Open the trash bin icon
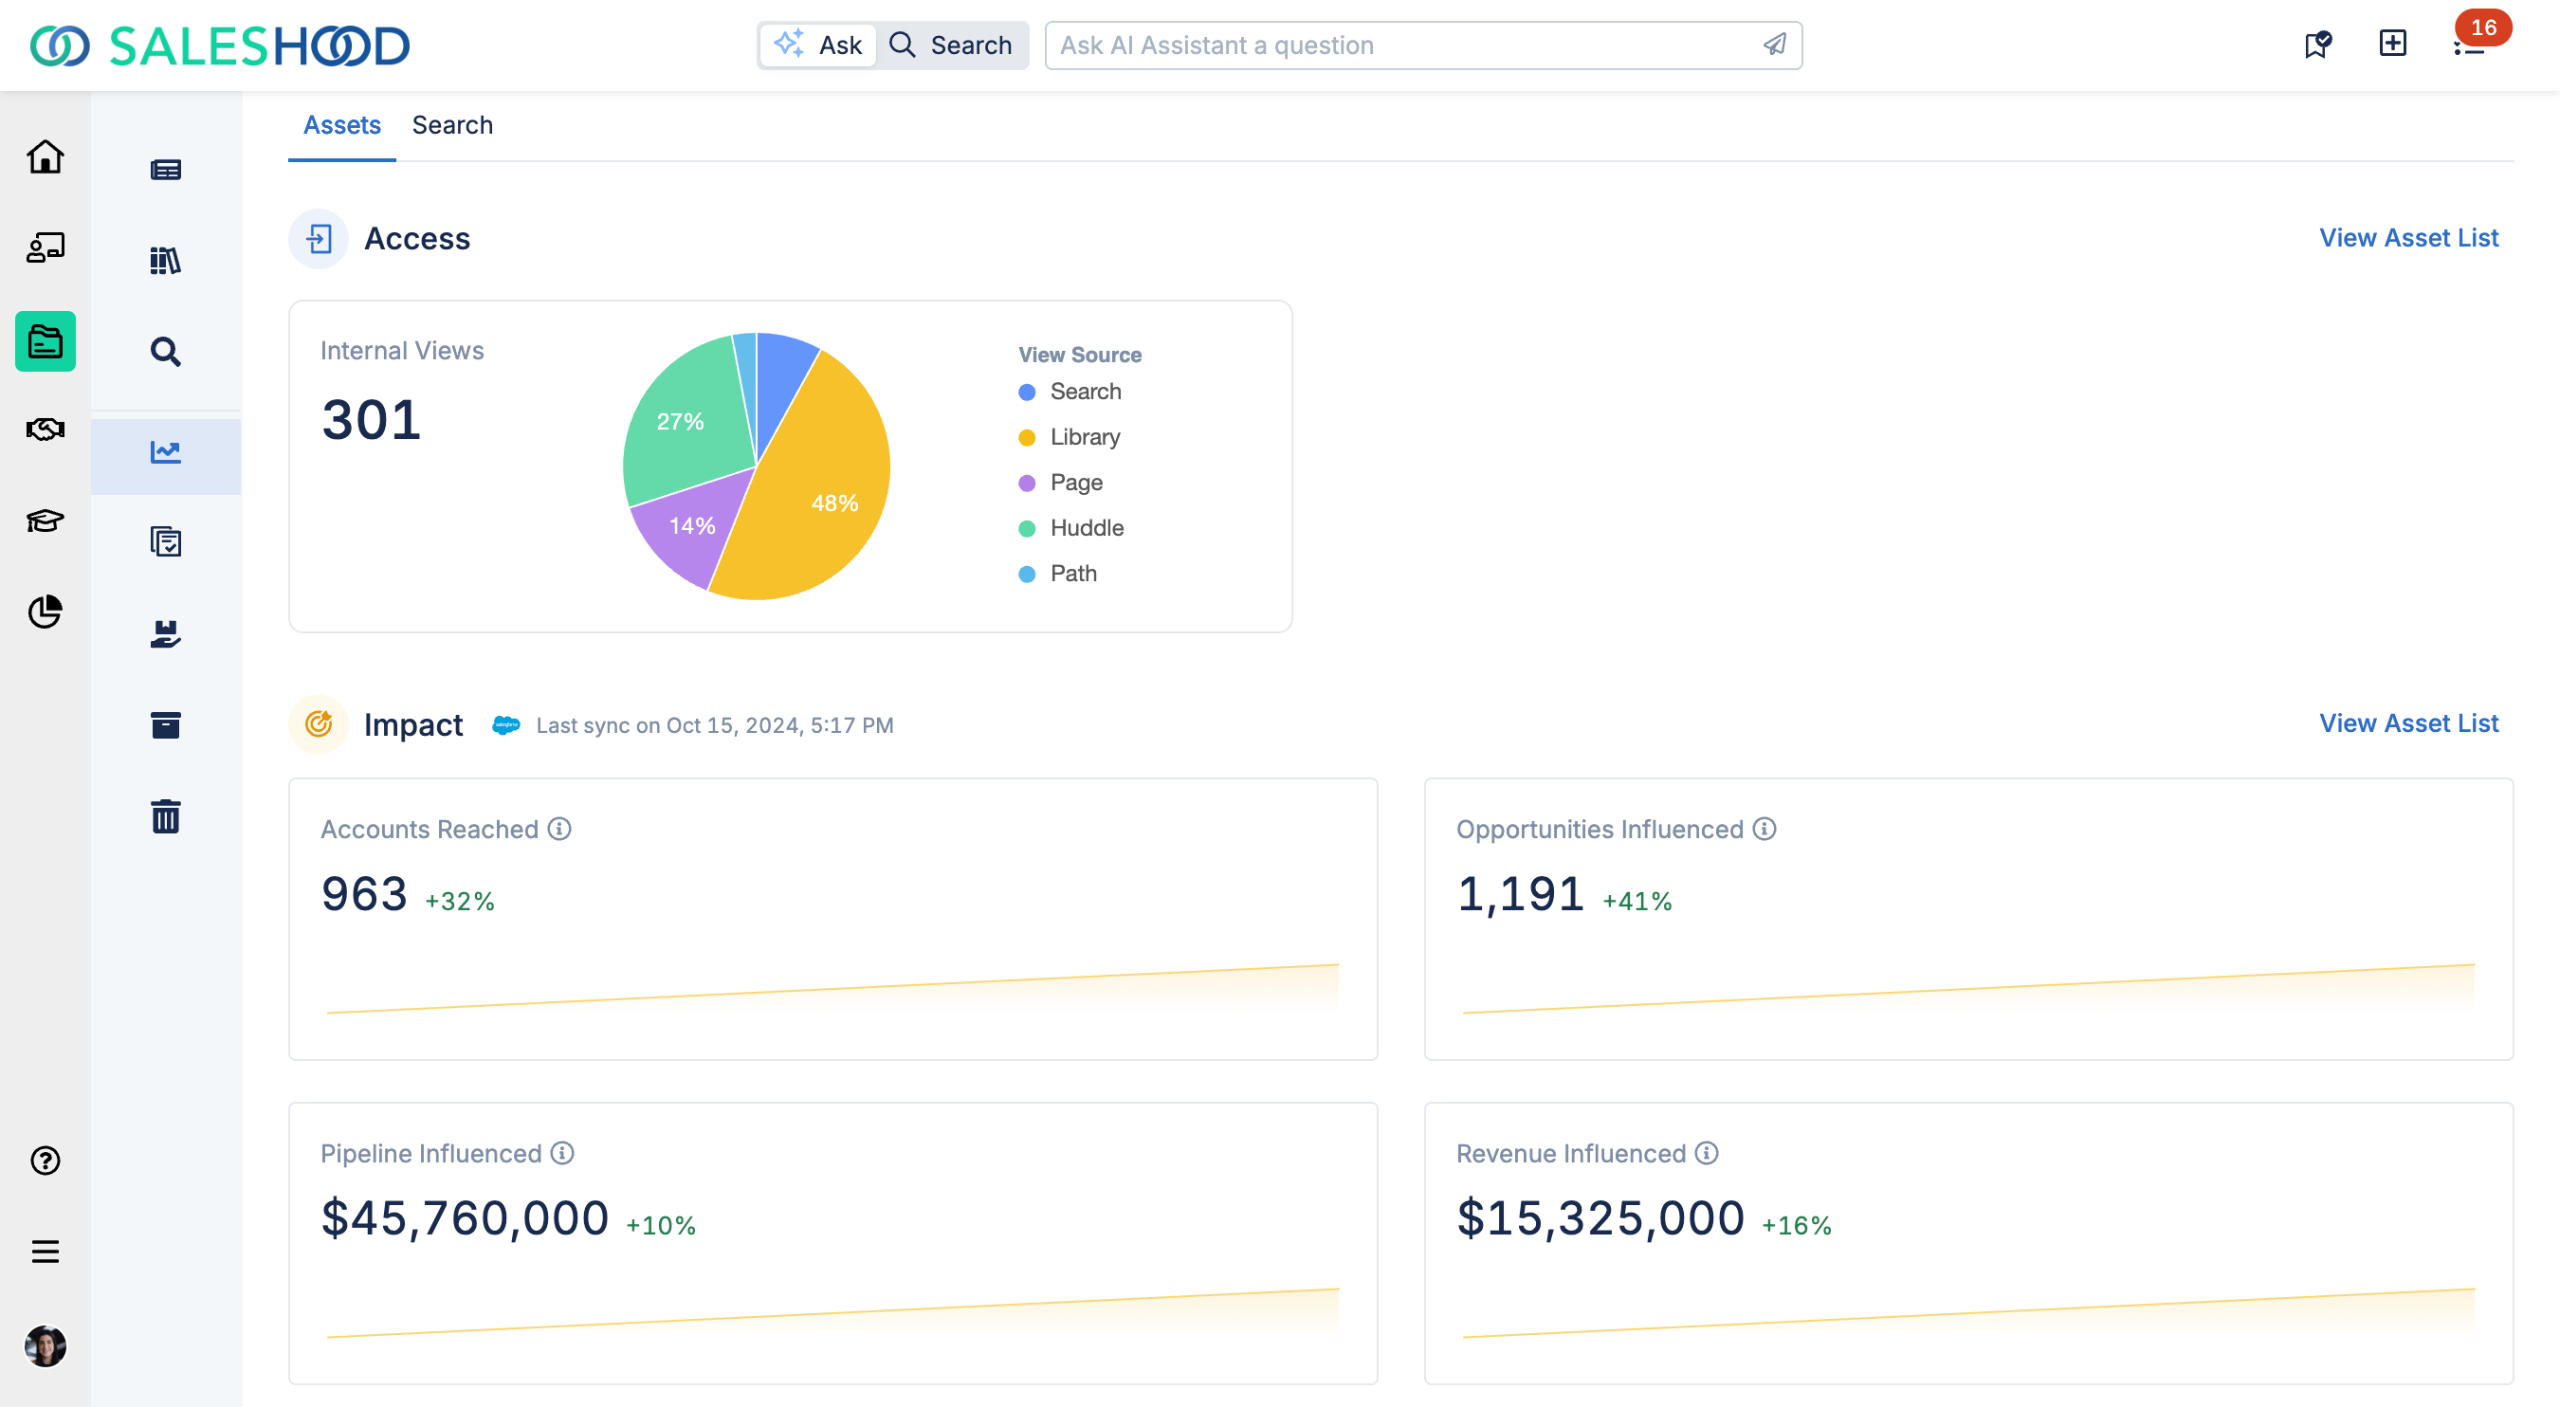2560x1407 pixels. [x=165, y=816]
